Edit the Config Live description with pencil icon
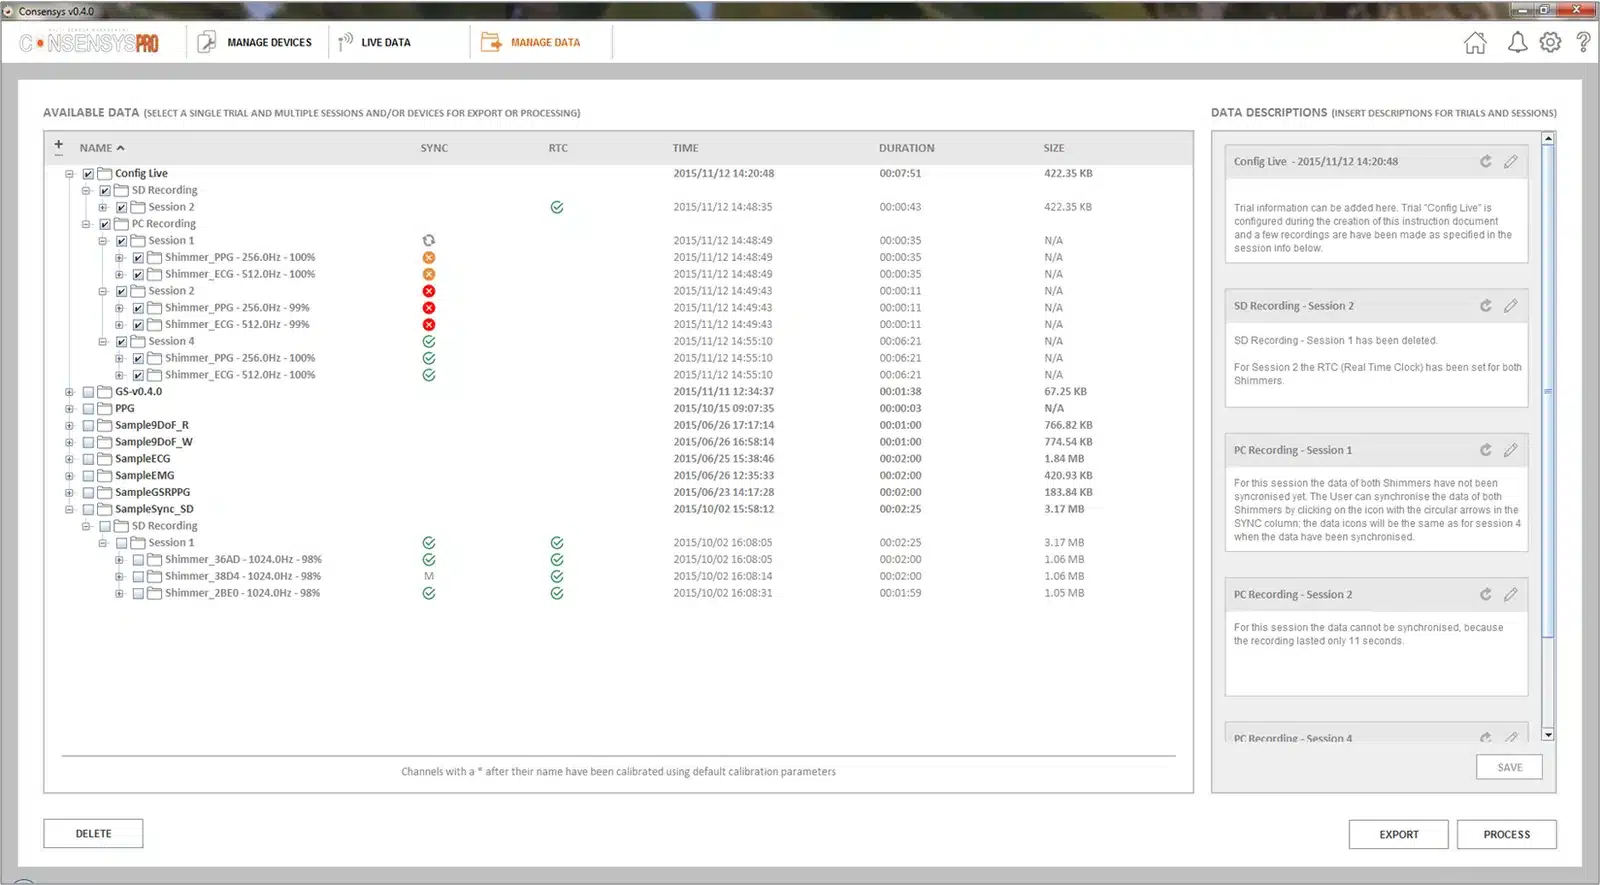 tap(1511, 161)
